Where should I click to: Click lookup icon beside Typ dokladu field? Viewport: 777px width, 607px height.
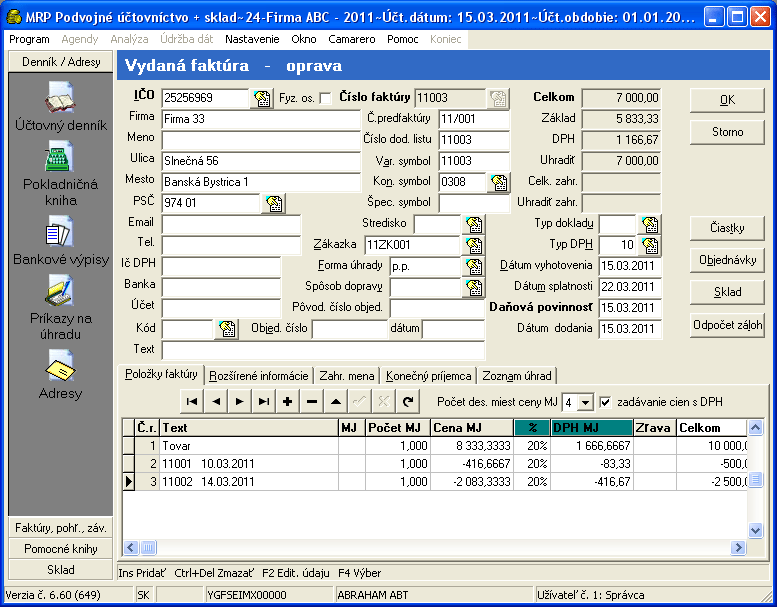[x=650, y=224]
